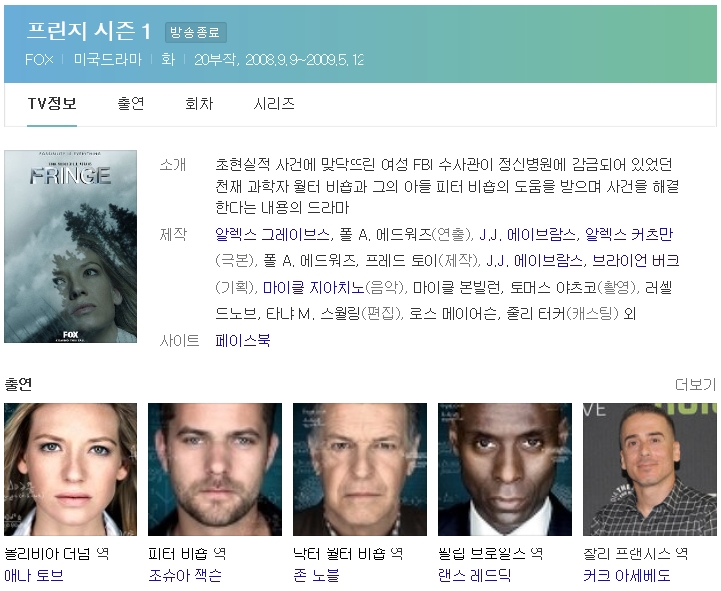721x591 pixels.
Task: Expand cast list with 더보기
Action: 695,384
